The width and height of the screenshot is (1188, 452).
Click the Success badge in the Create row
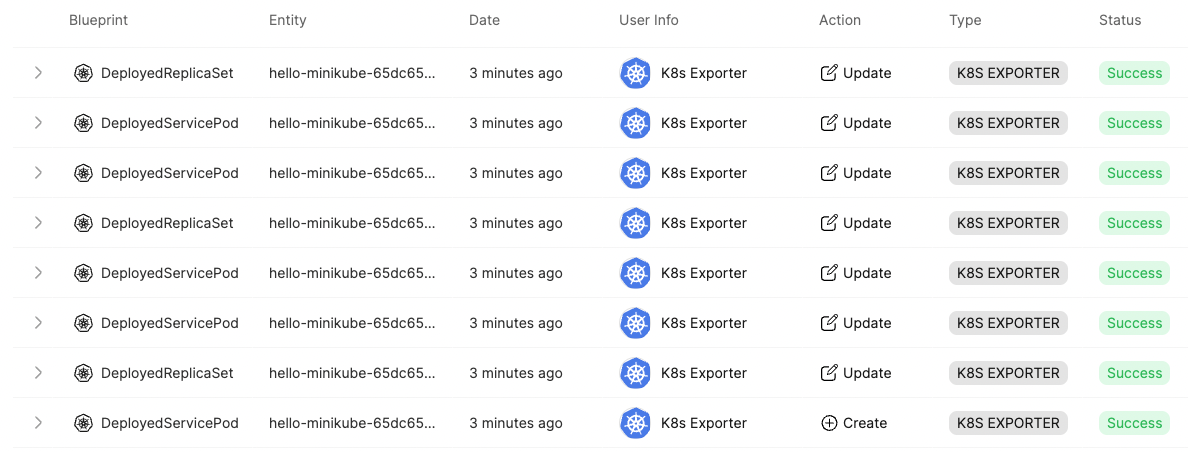[1134, 423]
